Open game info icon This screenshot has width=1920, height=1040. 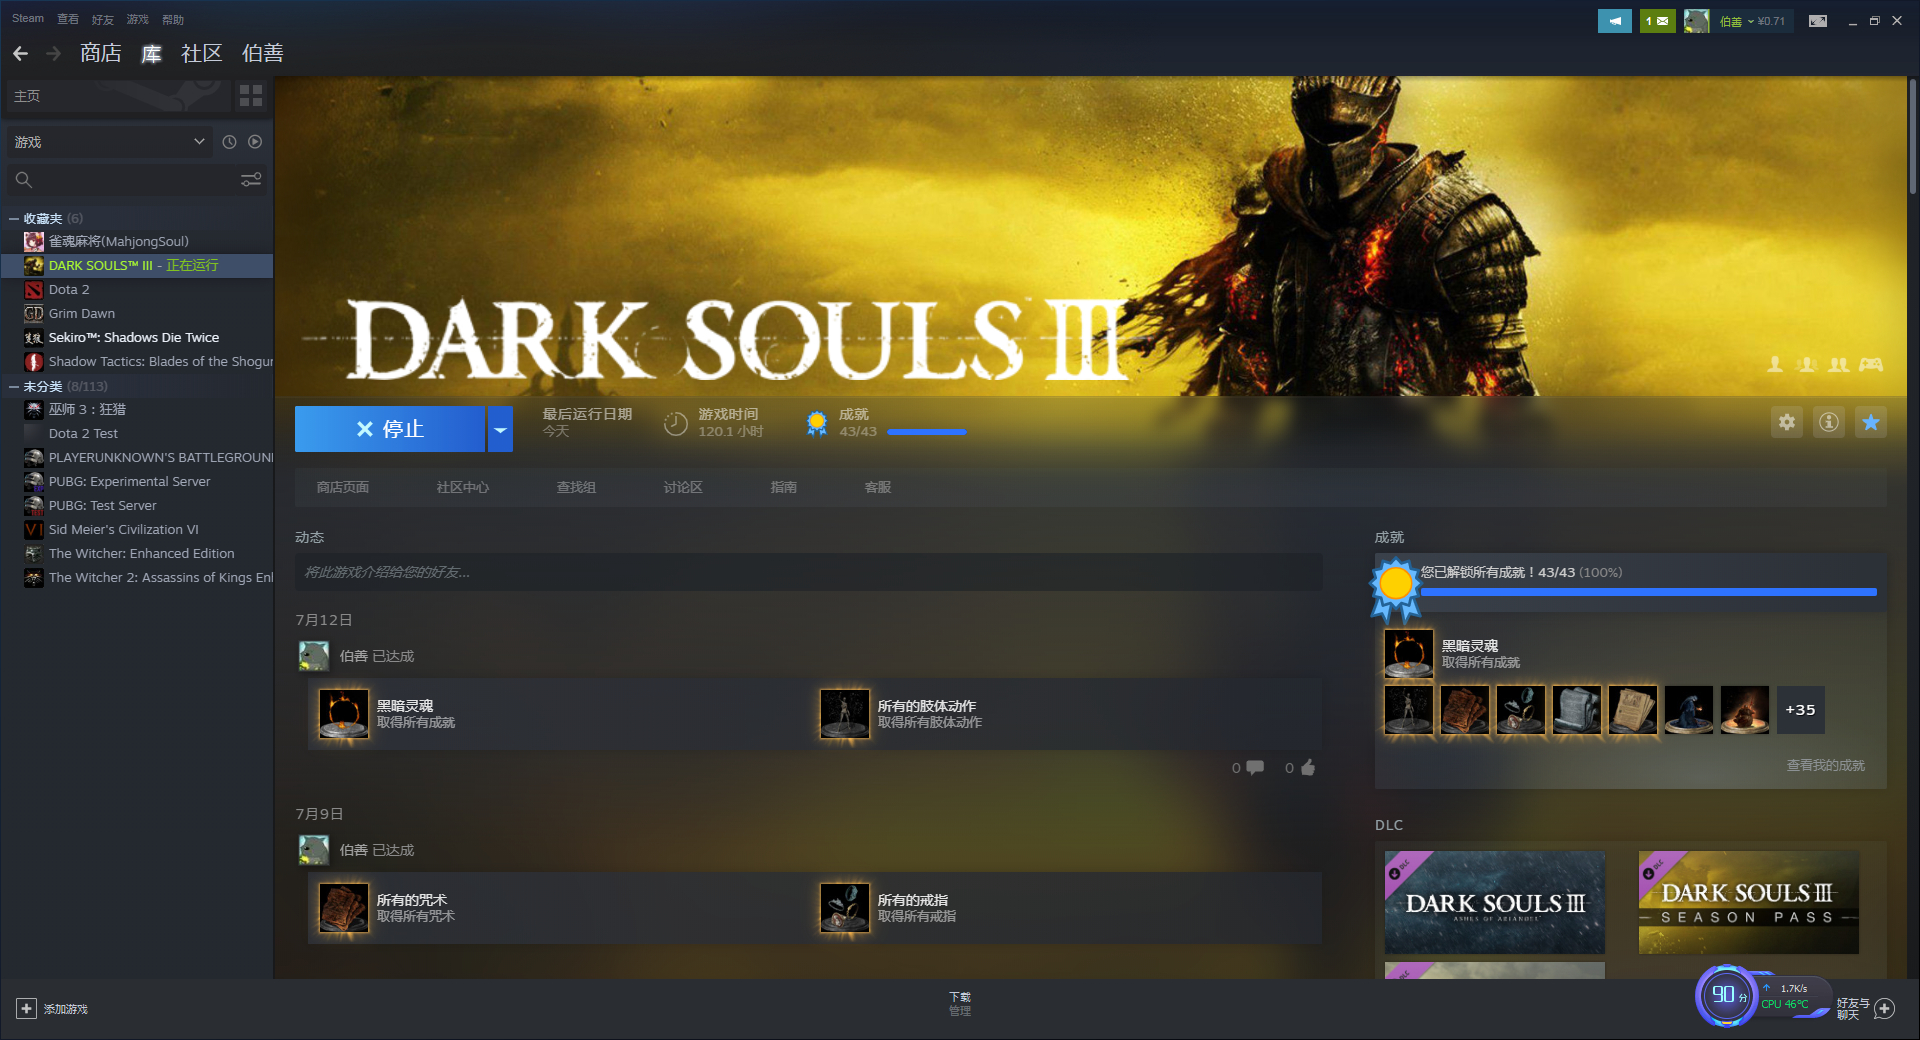tap(1829, 422)
